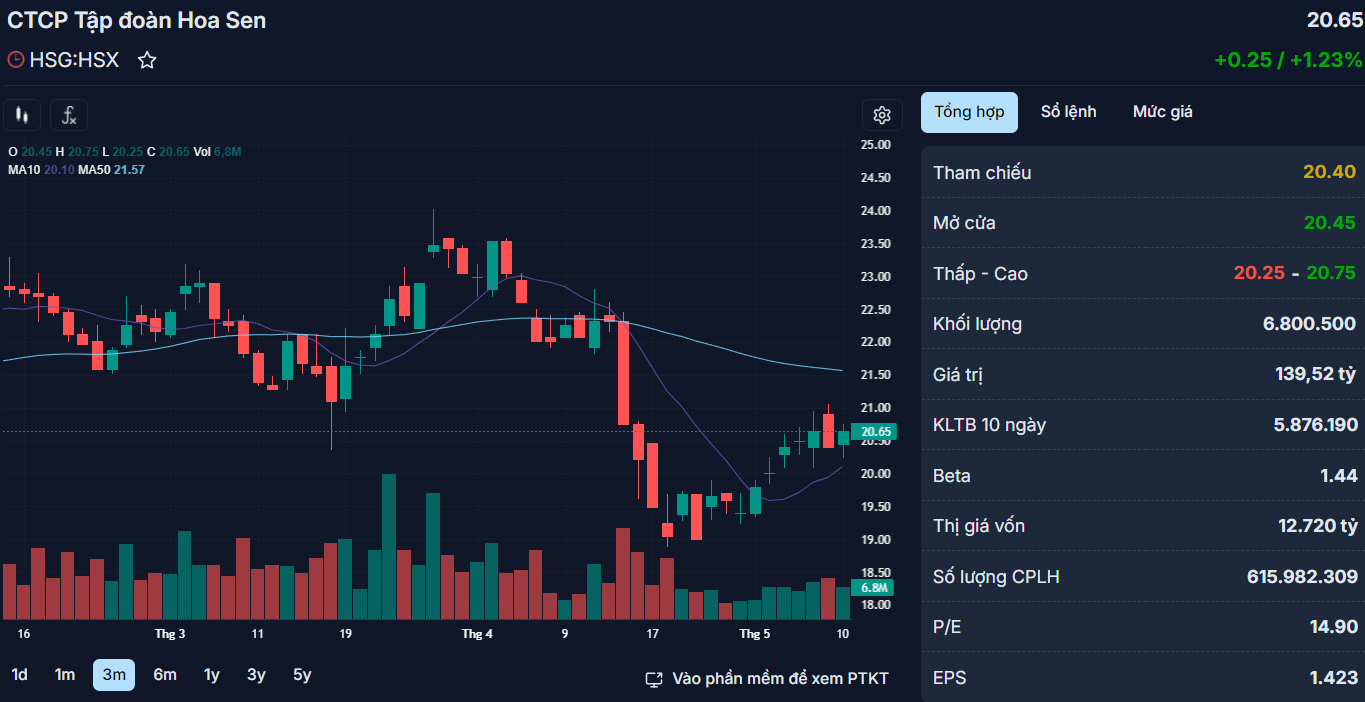Click the HSG:HSX ticker symbol
1365x702 pixels.
tap(74, 60)
